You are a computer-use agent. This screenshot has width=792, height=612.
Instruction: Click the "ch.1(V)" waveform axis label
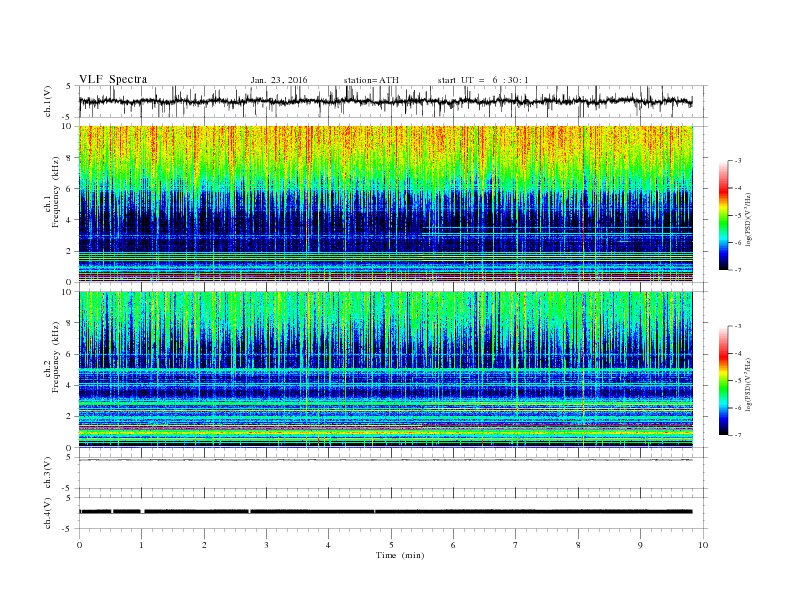coord(48,101)
